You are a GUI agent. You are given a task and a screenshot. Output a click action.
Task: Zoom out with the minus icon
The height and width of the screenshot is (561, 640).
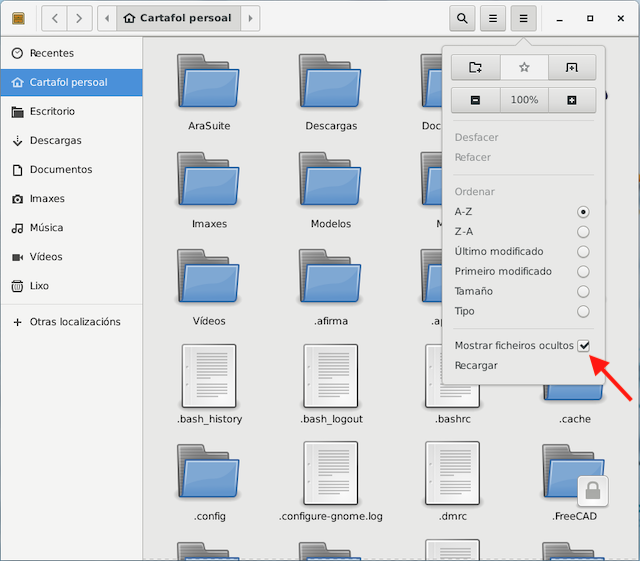475,100
